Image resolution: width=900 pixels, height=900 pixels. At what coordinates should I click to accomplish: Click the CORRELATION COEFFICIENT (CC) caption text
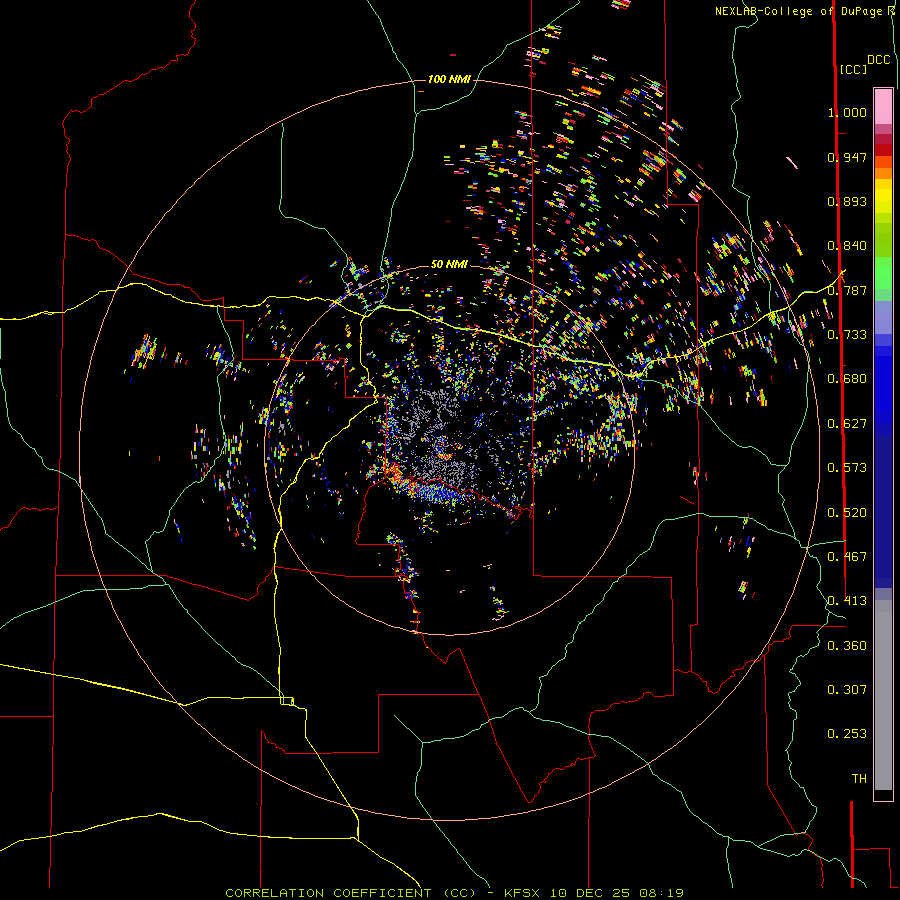(351, 893)
